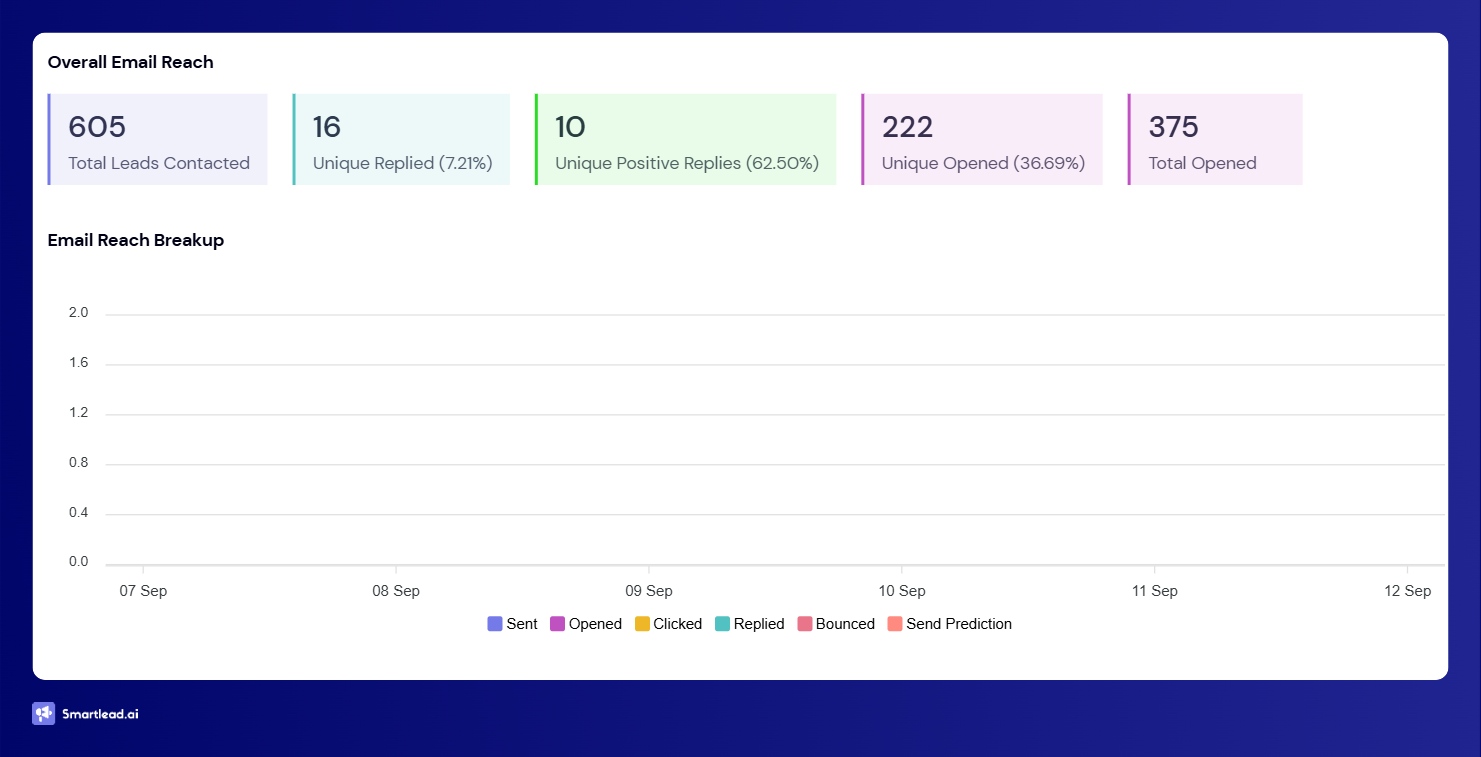The height and width of the screenshot is (757, 1481).
Task: Disable the Send Prediction legend series
Action: (949, 624)
